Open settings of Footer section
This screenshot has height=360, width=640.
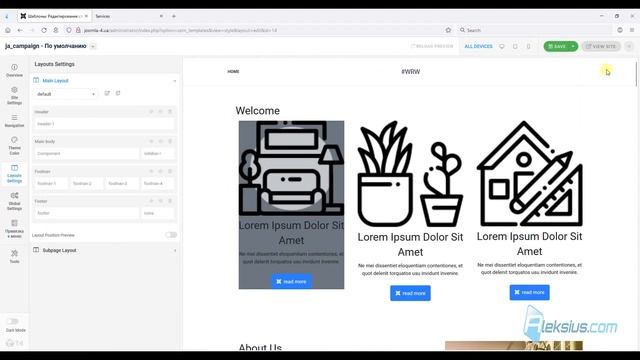point(161,201)
